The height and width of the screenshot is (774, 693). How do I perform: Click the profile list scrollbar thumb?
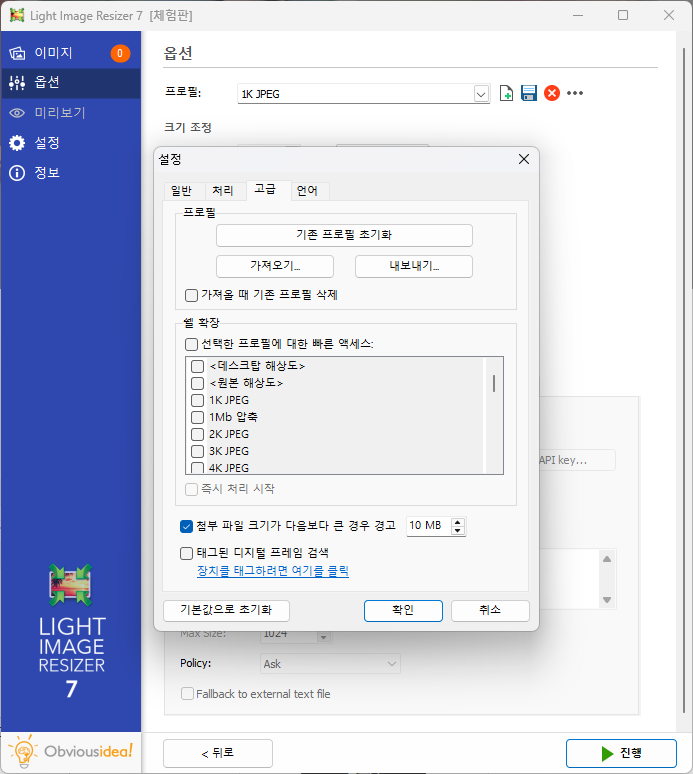(494, 384)
